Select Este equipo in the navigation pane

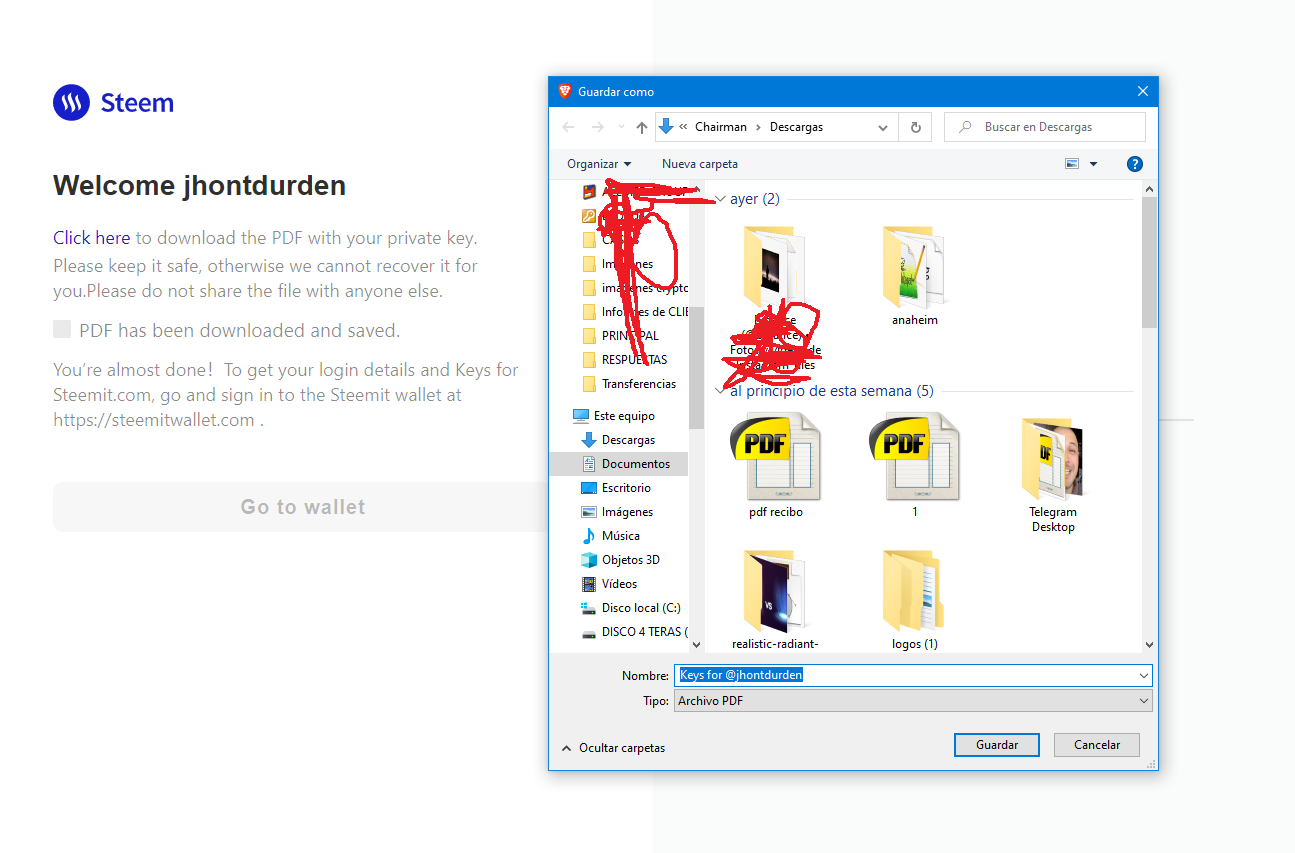(x=615, y=416)
